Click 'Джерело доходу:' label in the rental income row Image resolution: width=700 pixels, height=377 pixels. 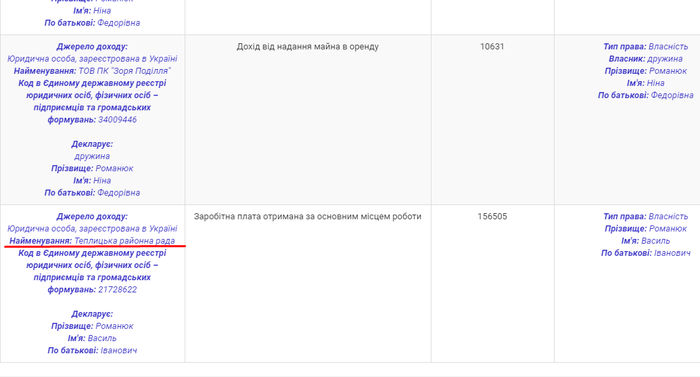coord(92,46)
